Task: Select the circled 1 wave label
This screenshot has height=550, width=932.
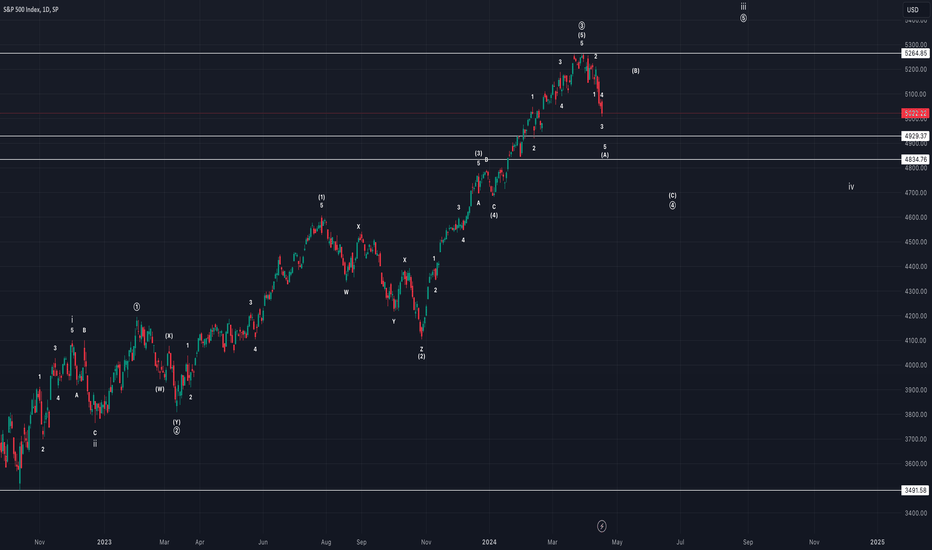Action: [137, 307]
